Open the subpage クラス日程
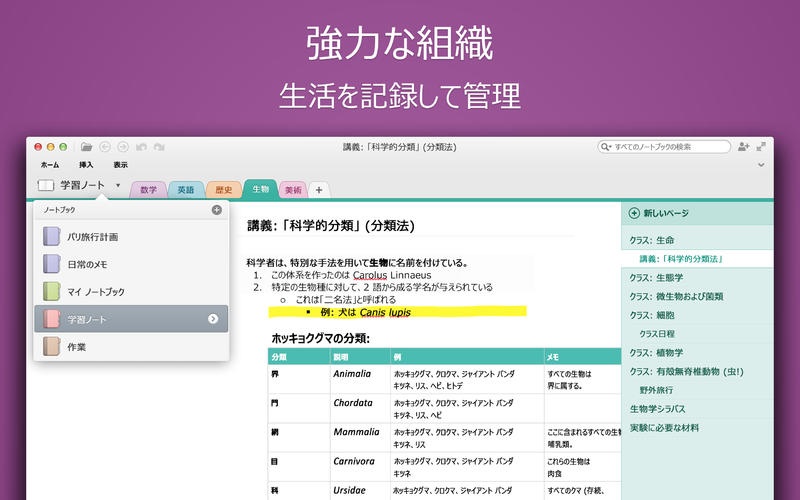Screen dimensions: 800x500 (697, 334)
